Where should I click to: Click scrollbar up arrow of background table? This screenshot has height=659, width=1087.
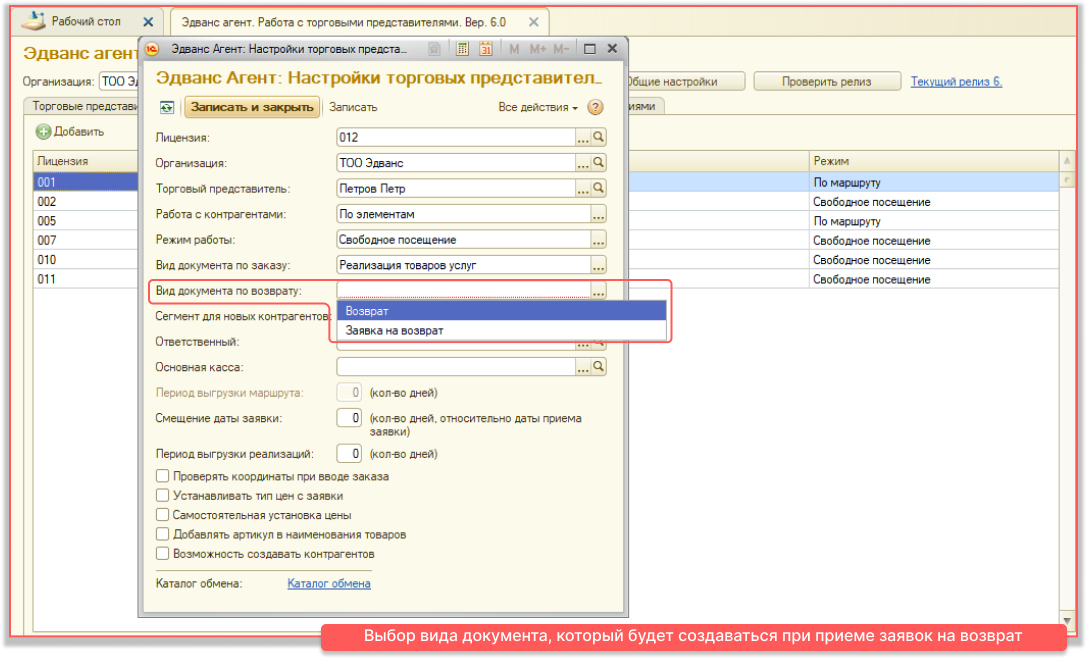coord(1067,161)
